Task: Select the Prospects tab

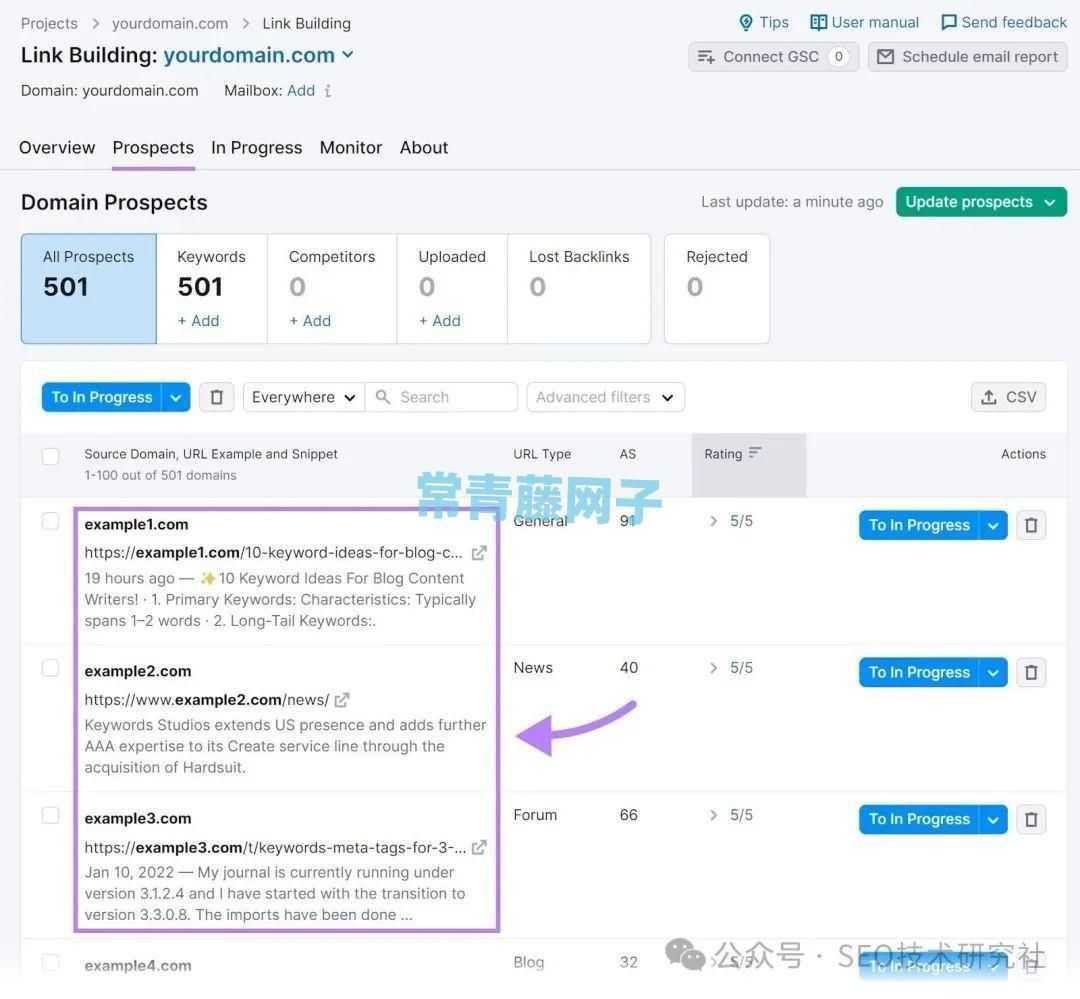Action: (153, 147)
